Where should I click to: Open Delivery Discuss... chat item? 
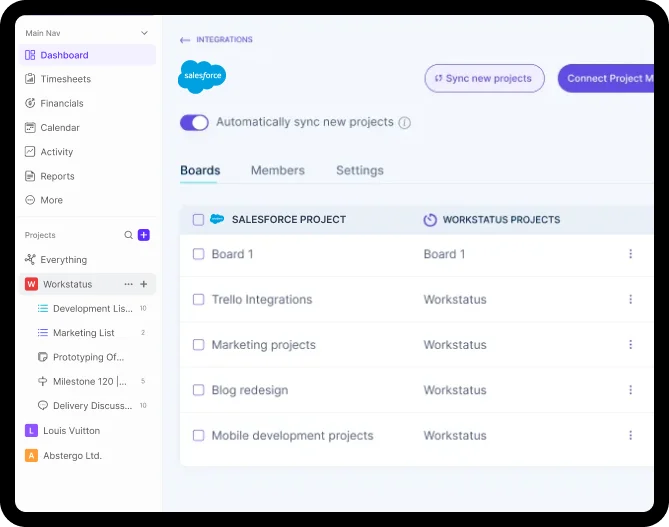(92, 406)
